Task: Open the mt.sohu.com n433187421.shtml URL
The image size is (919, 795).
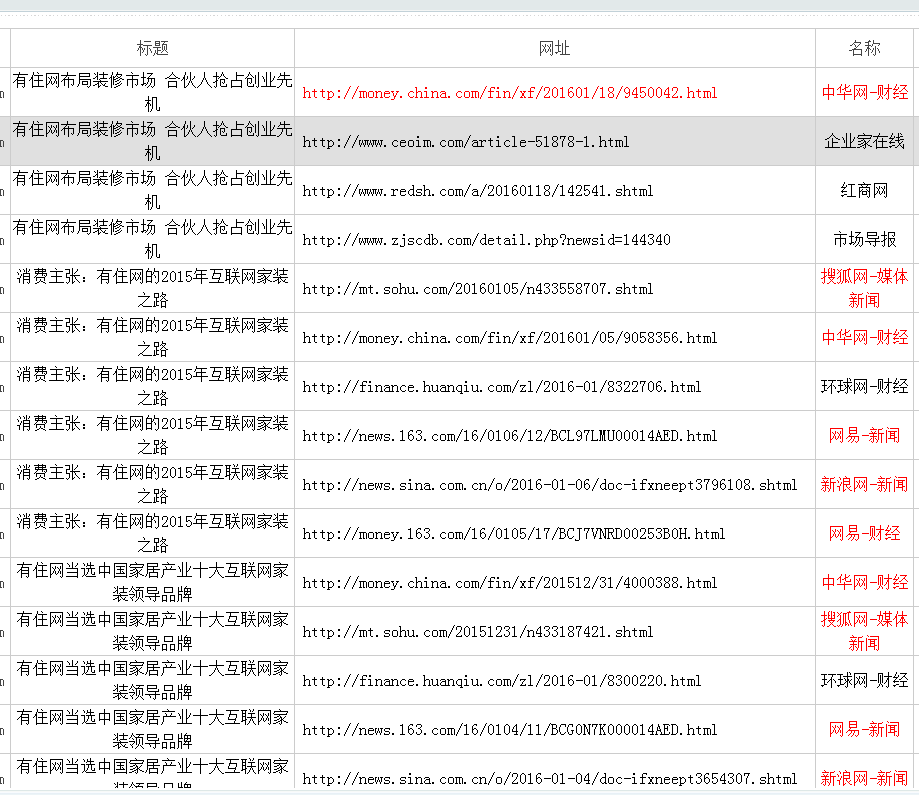Action: [478, 632]
